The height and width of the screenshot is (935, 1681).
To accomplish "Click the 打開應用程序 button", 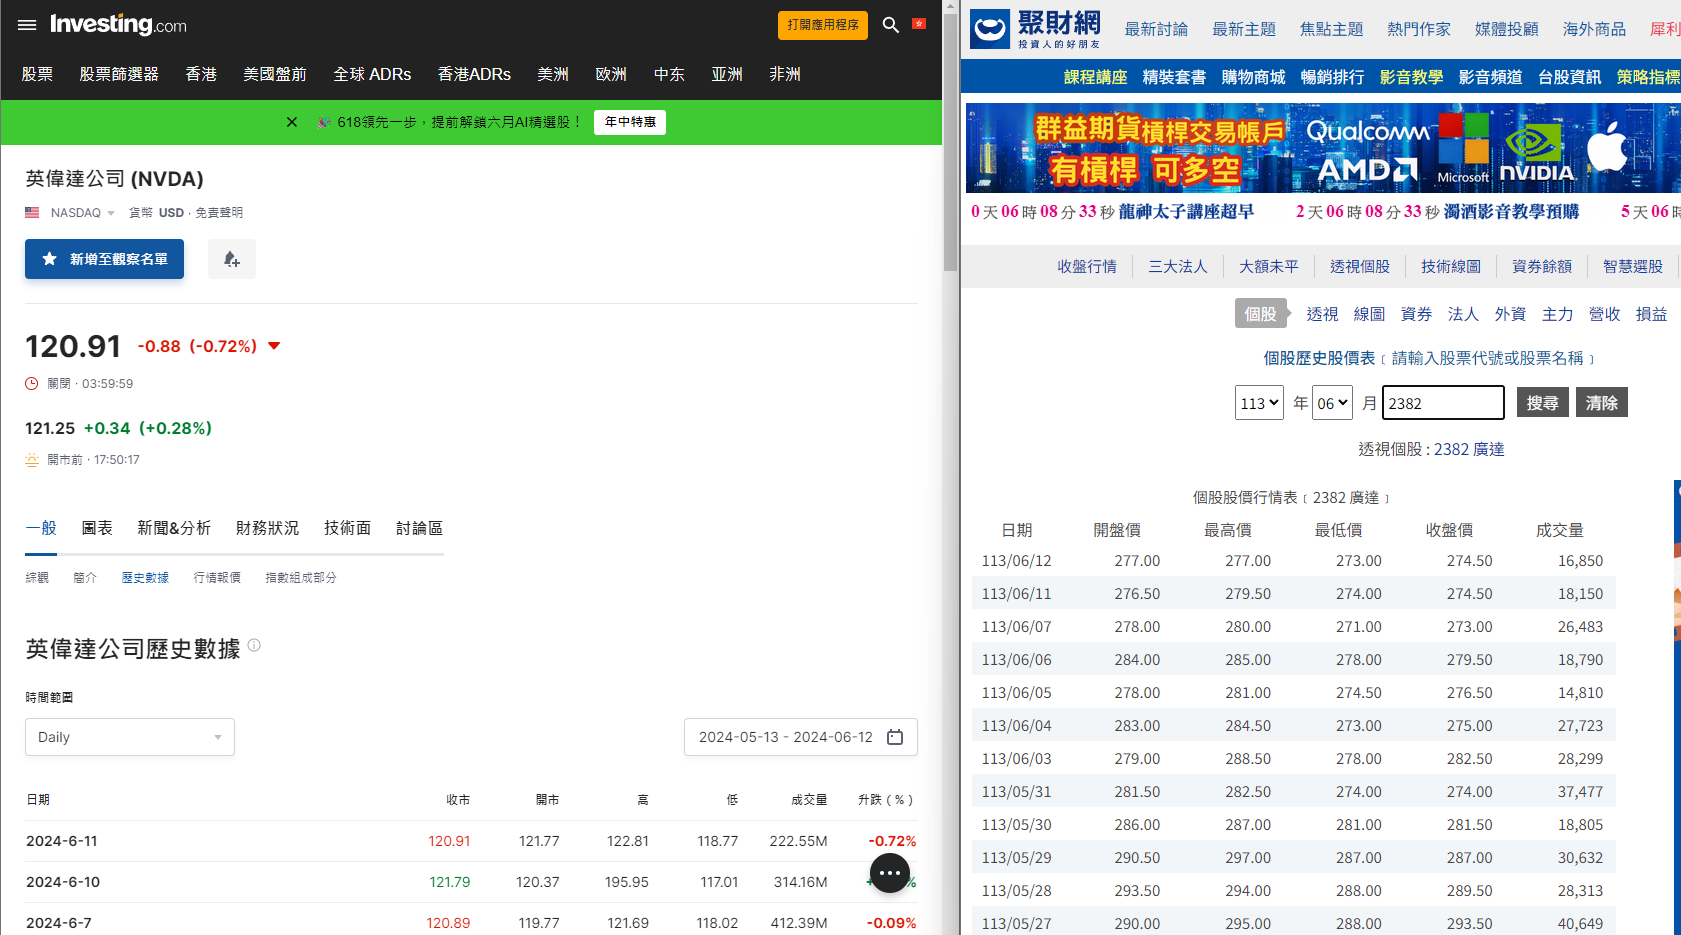I will click(823, 25).
